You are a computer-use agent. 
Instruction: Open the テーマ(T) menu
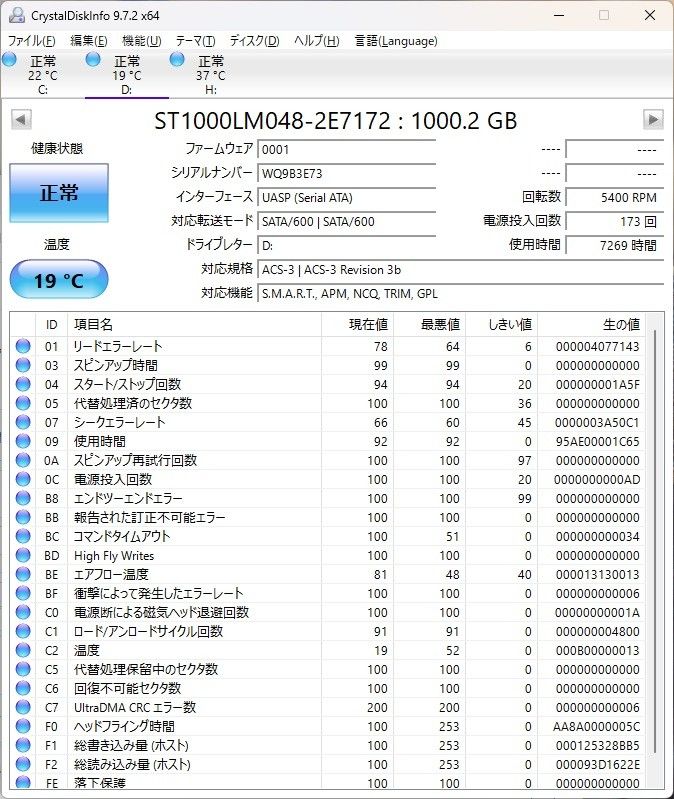(x=196, y=41)
